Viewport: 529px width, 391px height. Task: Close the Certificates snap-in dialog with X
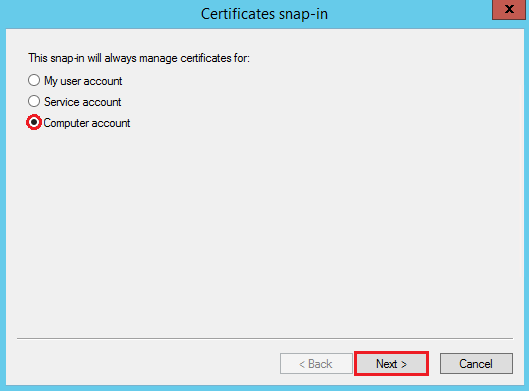coord(509,9)
